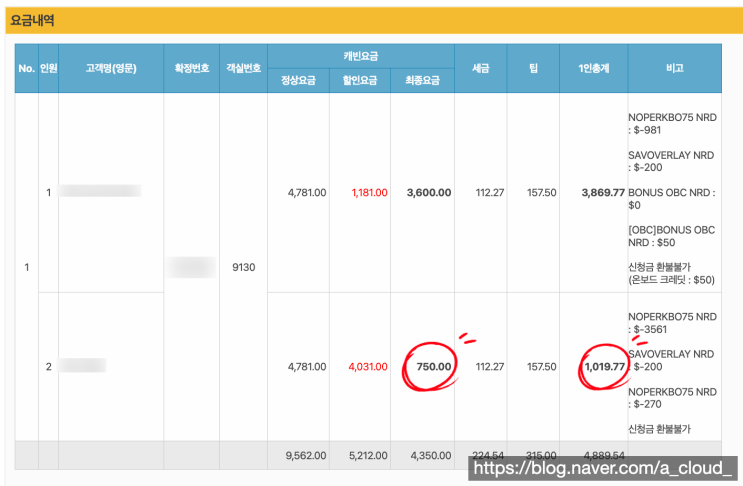
Task: Click the 3,600.00 final fare
Action: 429,192
